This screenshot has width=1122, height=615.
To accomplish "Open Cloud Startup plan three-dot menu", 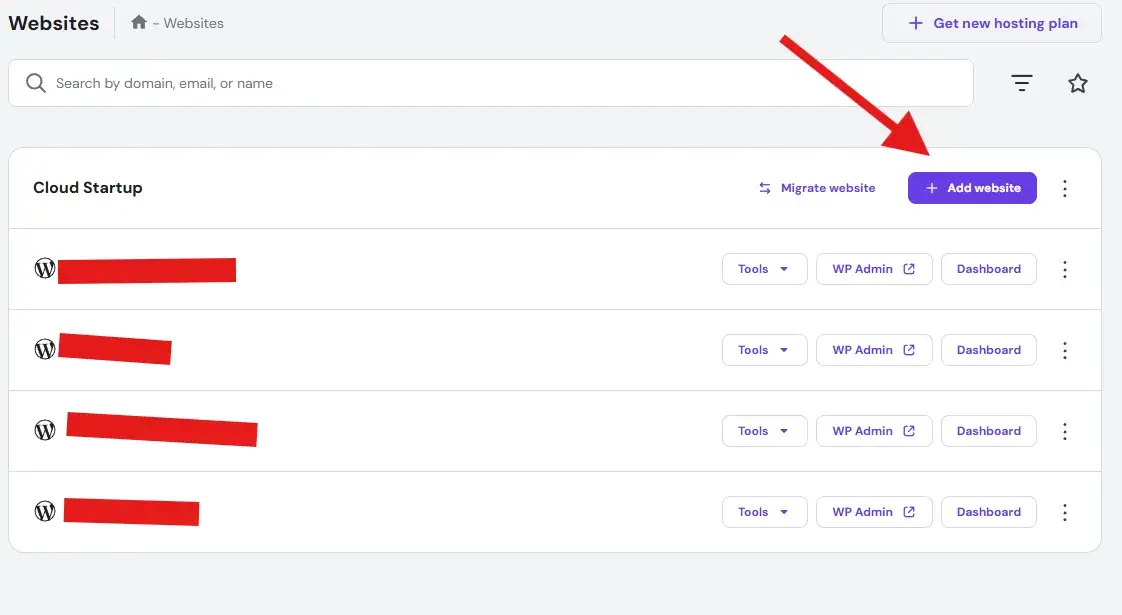I will (1065, 188).
